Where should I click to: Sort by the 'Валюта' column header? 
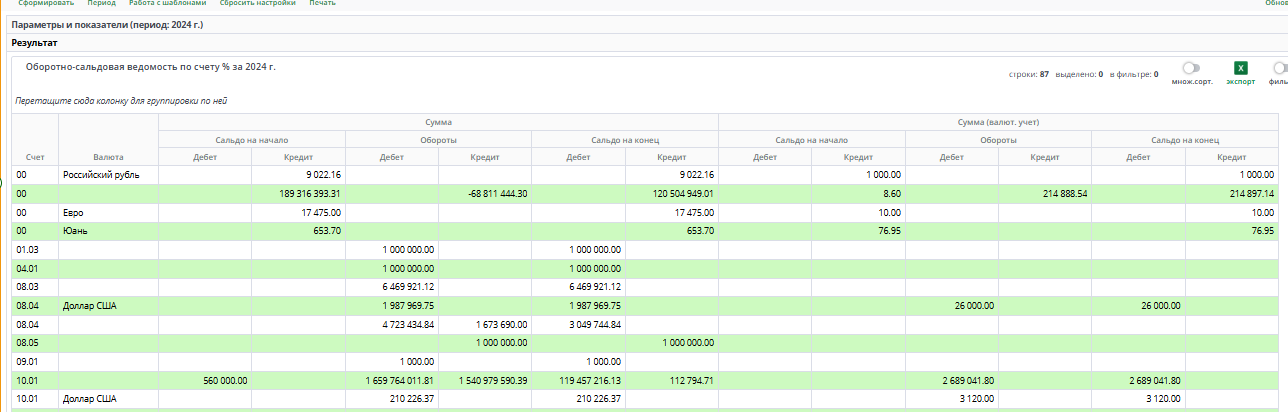(108, 157)
